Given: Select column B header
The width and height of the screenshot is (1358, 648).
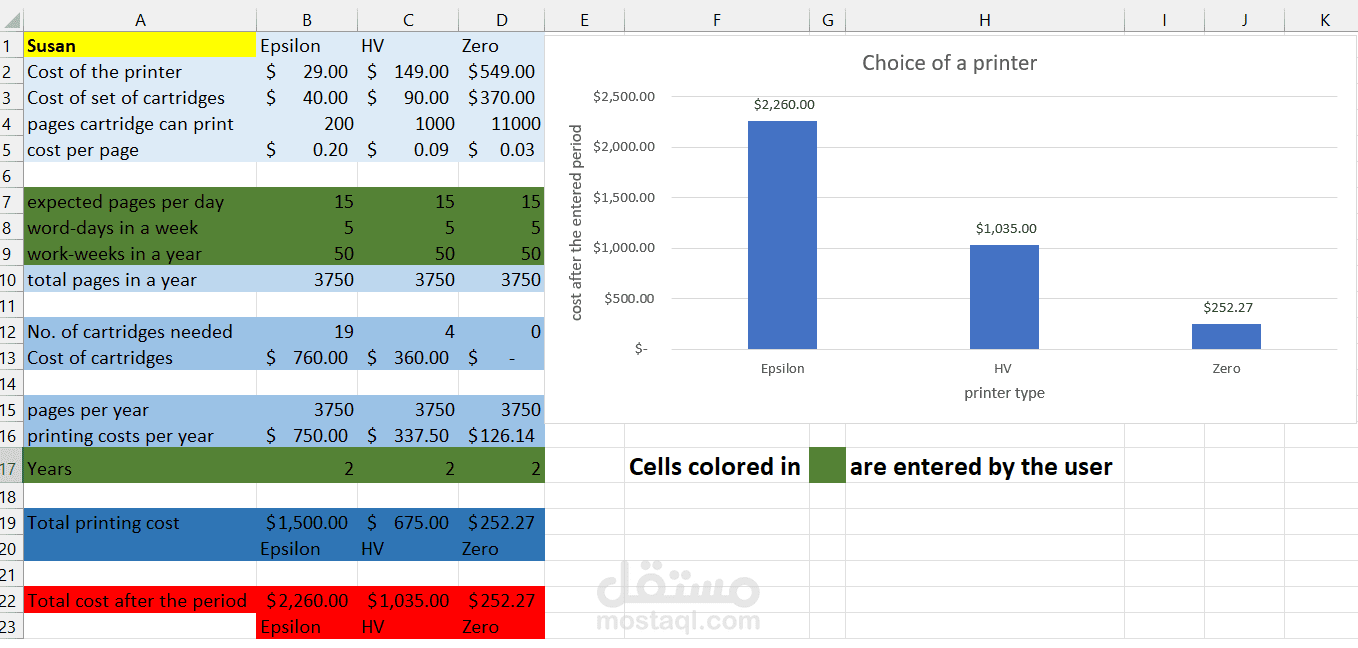Looking at the screenshot, I should [306, 20].
